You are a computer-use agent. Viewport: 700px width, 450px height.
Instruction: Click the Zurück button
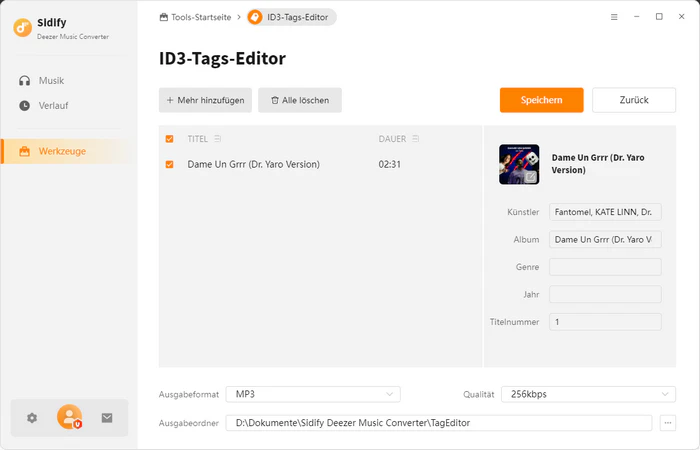634,100
